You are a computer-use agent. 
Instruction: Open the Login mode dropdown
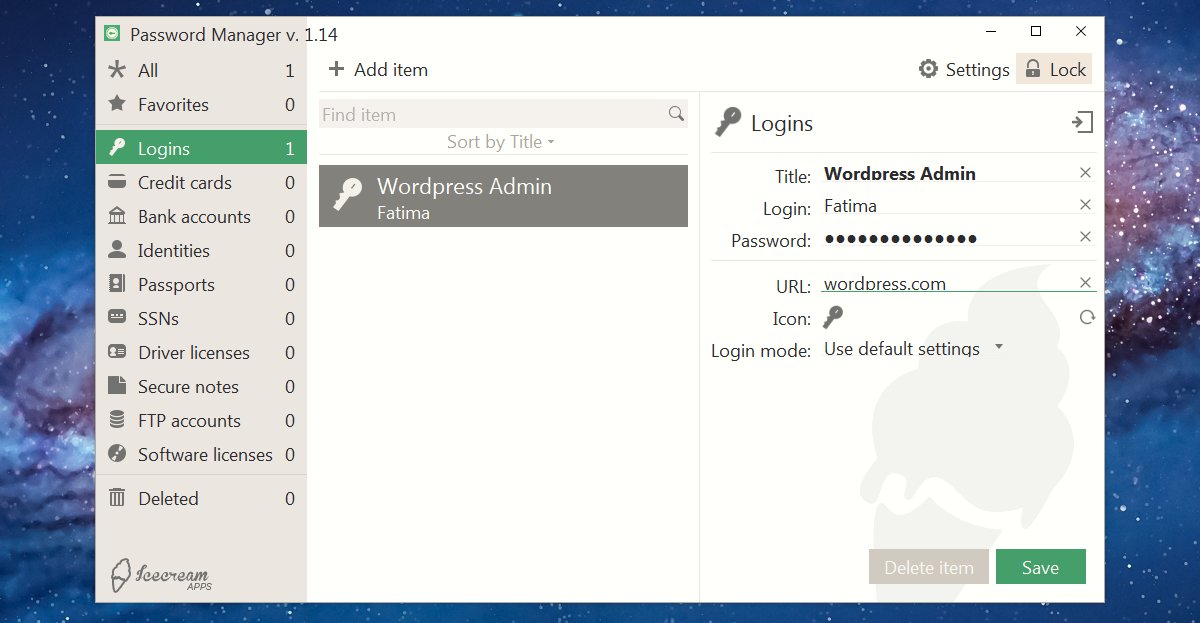point(913,349)
